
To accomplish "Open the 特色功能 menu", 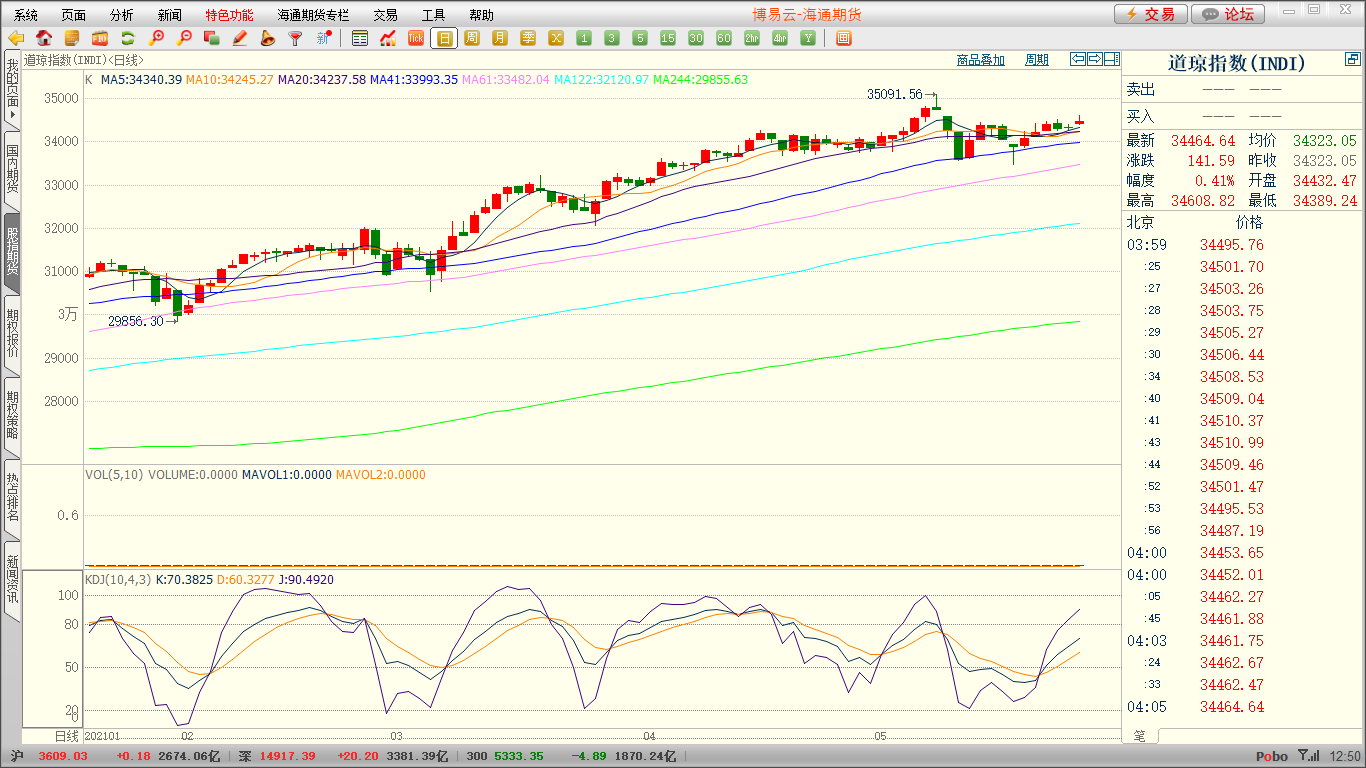I will tap(229, 15).
